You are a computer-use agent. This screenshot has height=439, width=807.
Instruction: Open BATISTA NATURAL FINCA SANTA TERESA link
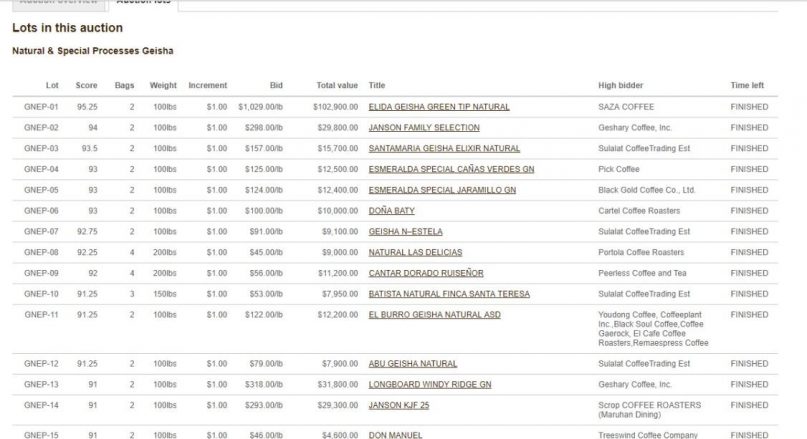click(449, 294)
